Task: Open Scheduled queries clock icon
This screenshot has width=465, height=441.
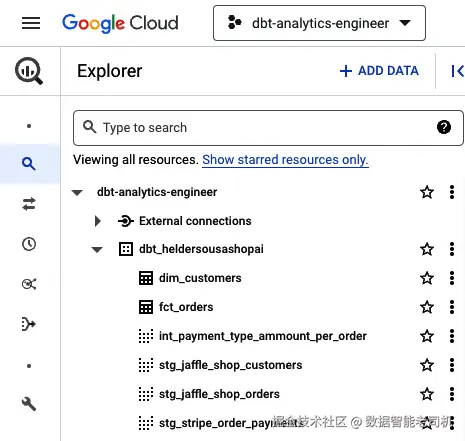Action: [x=29, y=244]
